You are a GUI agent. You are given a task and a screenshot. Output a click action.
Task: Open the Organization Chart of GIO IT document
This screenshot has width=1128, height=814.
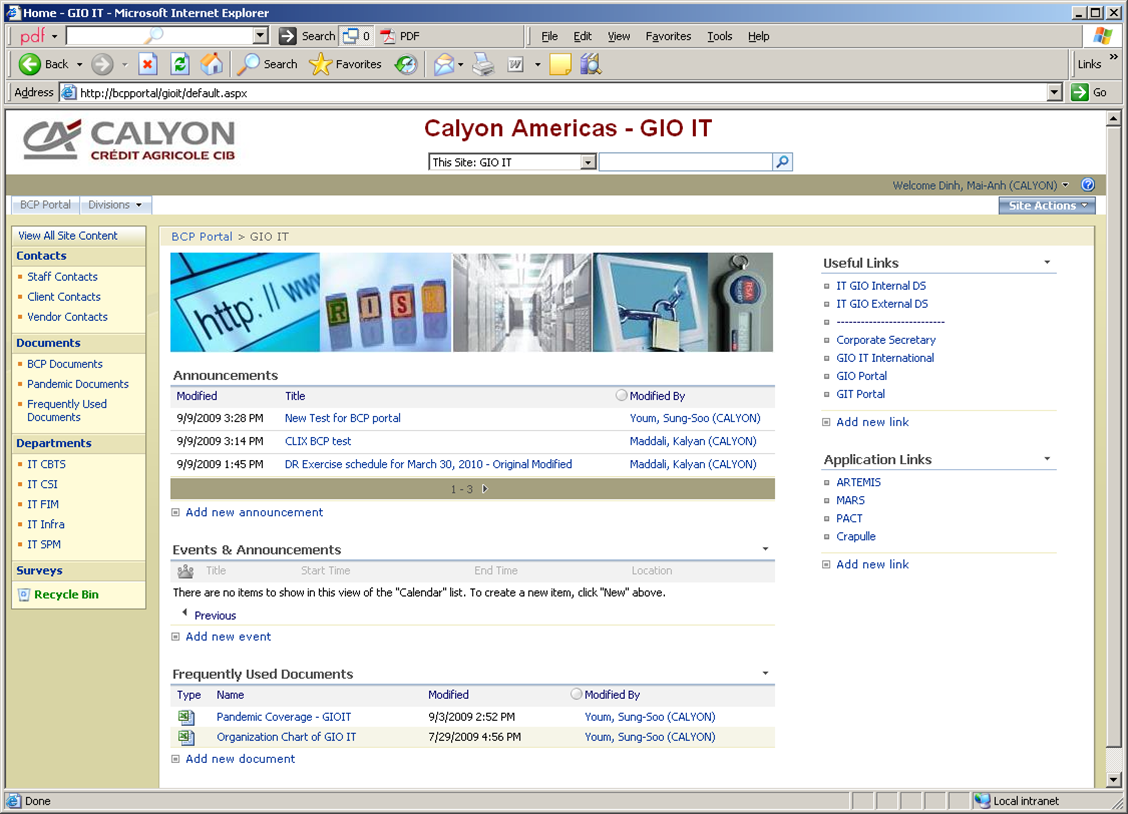pyautogui.click(x=286, y=737)
